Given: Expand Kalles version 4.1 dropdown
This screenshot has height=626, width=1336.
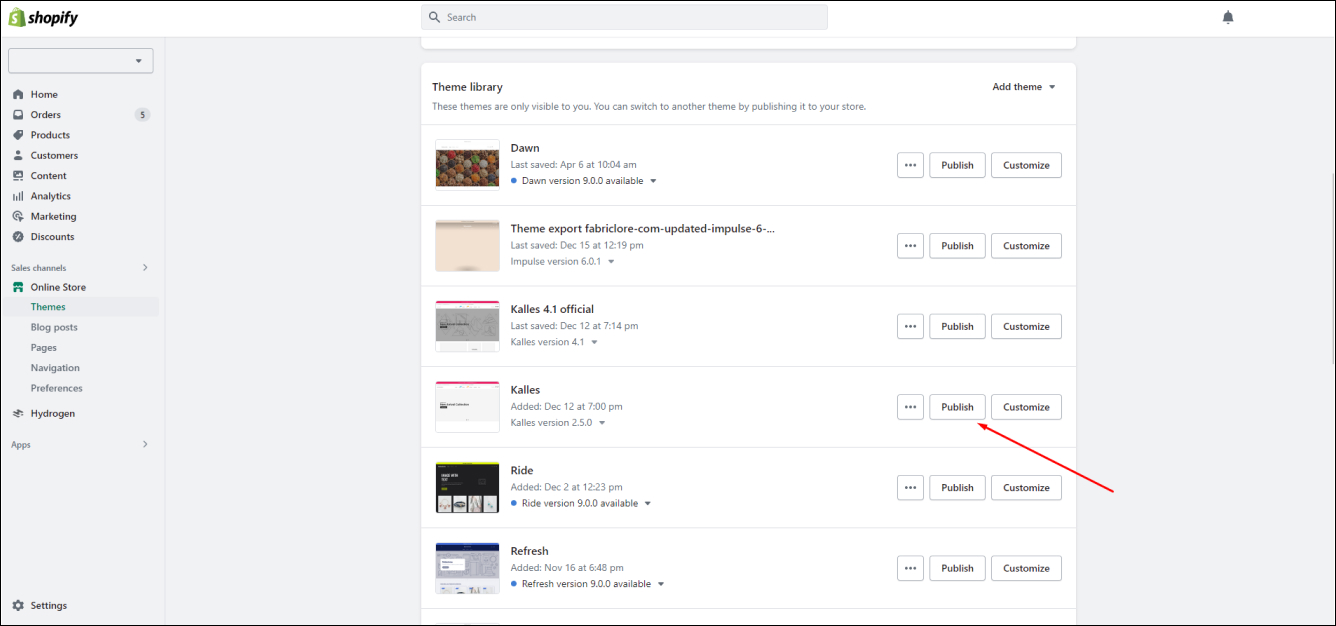Looking at the screenshot, I should coord(594,342).
